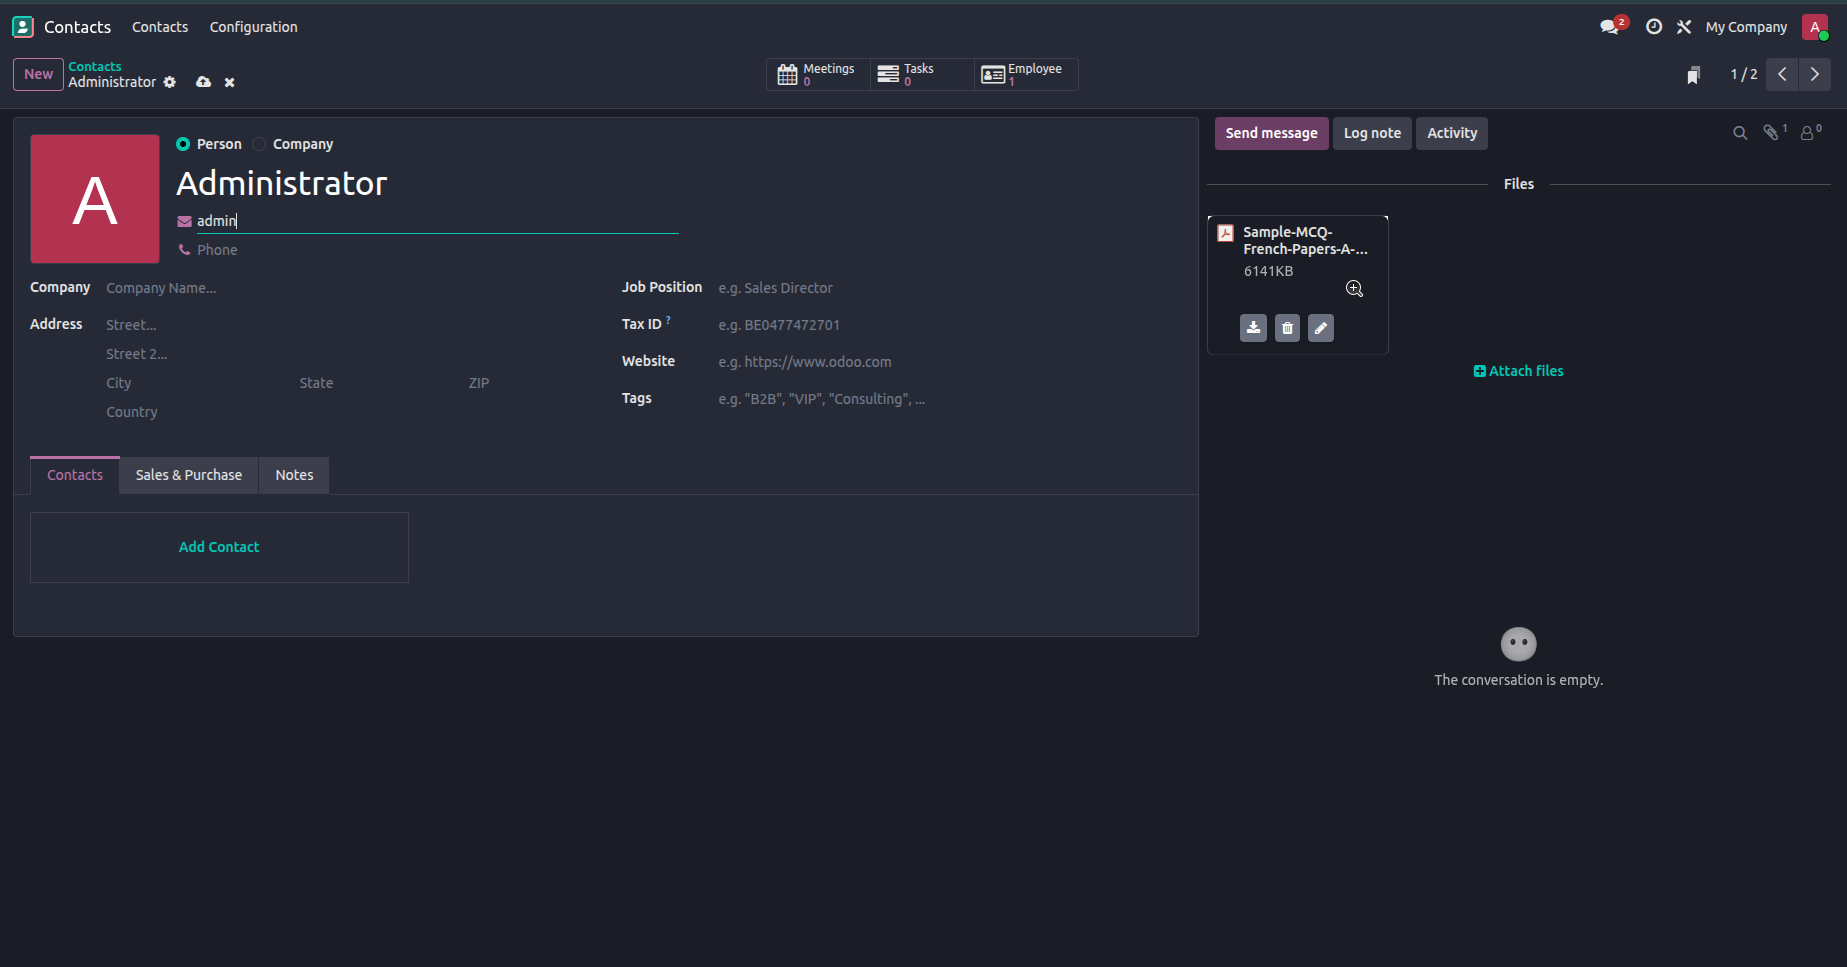Open the messages conversations icon in the top bar
The width and height of the screenshot is (1847, 967).
(x=1609, y=27)
